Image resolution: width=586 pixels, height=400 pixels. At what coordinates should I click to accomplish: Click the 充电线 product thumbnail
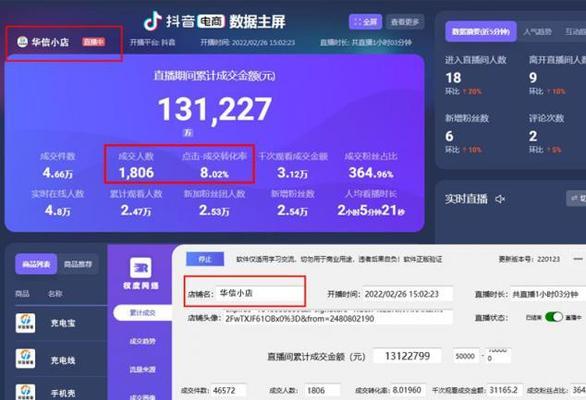(x=25, y=359)
